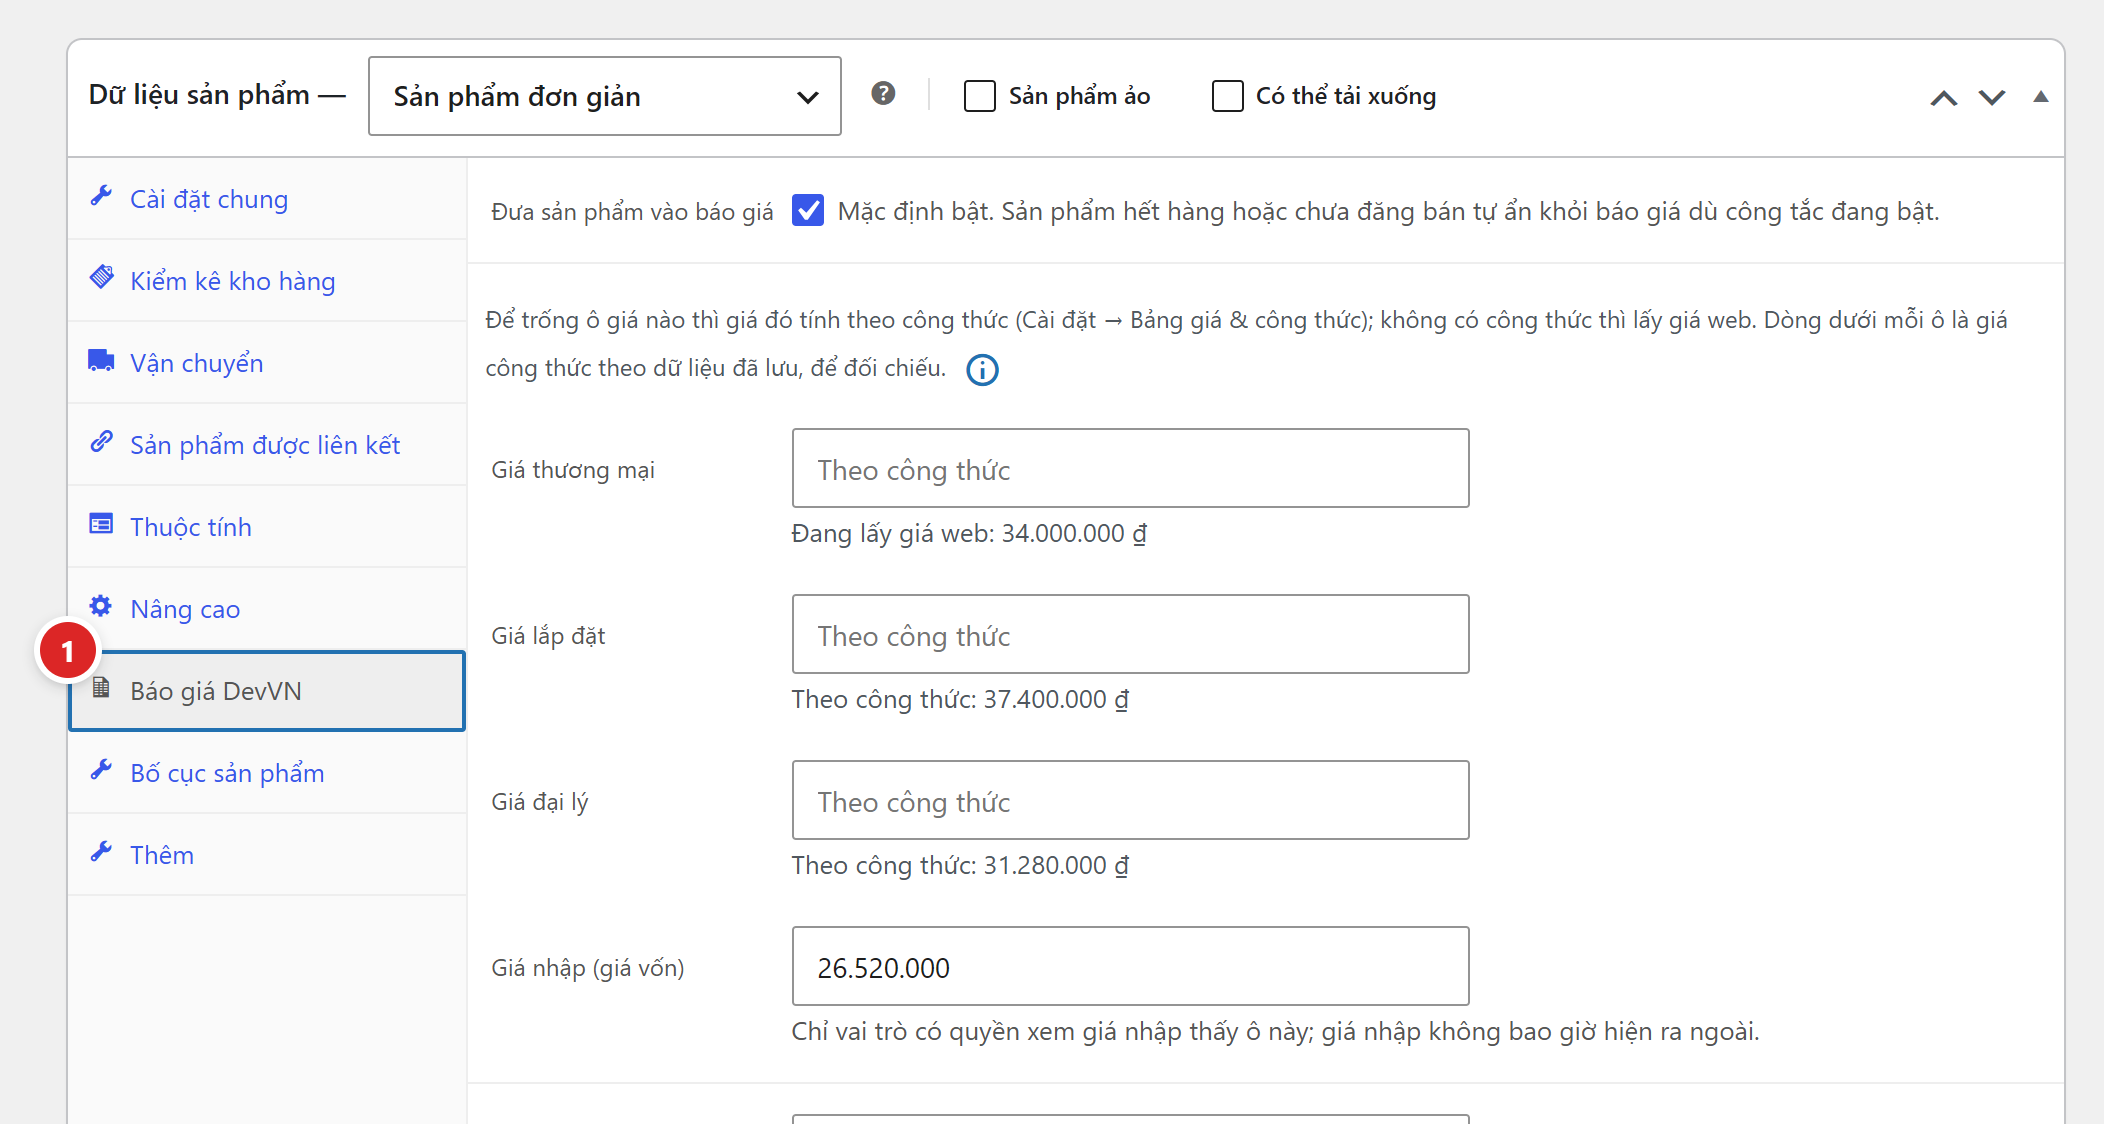Screen dimensions: 2104x1124
Task: Click the truck icon for Vận chuyển
Action: tap(101, 360)
